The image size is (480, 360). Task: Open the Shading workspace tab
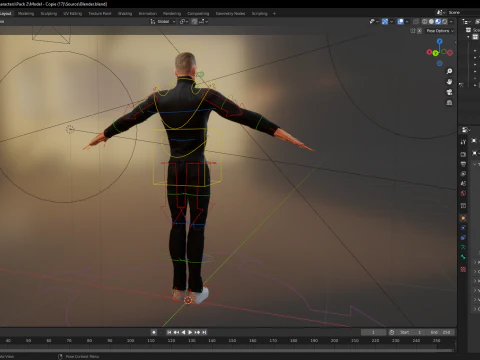pos(125,14)
